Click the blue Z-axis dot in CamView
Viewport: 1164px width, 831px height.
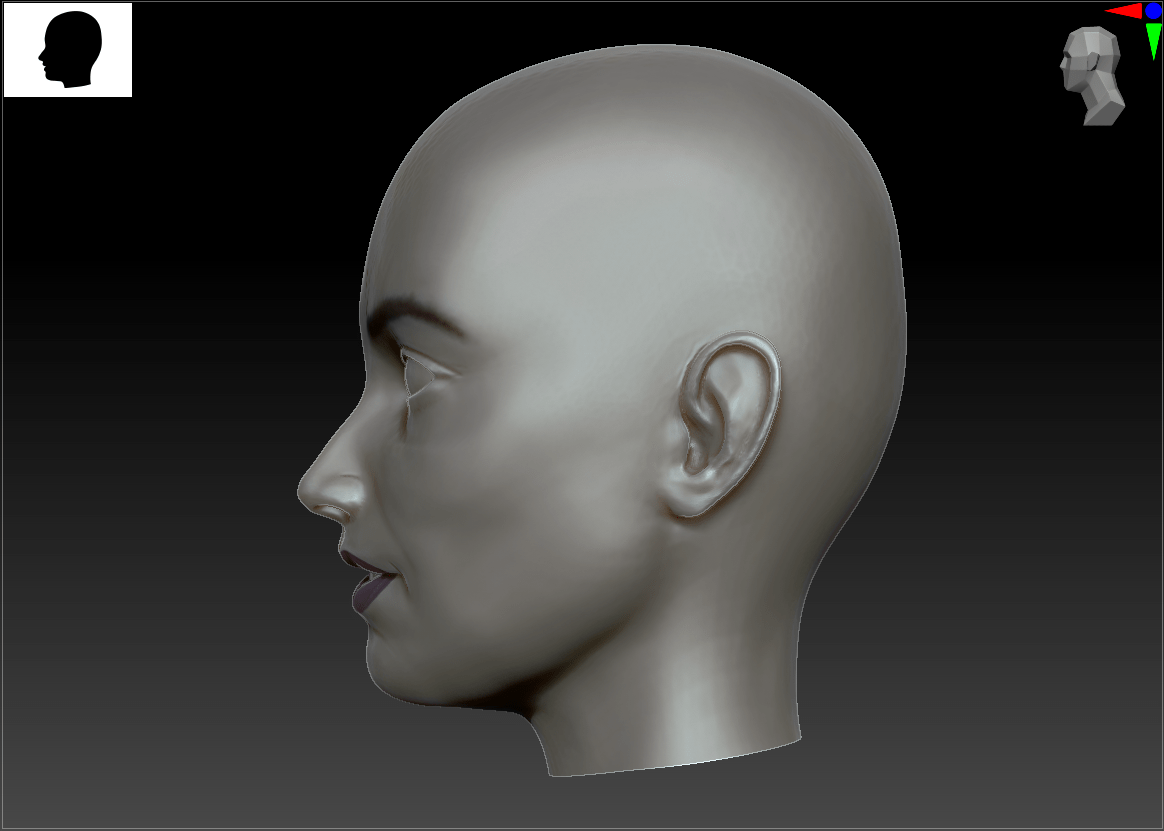tap(1153, 11)
